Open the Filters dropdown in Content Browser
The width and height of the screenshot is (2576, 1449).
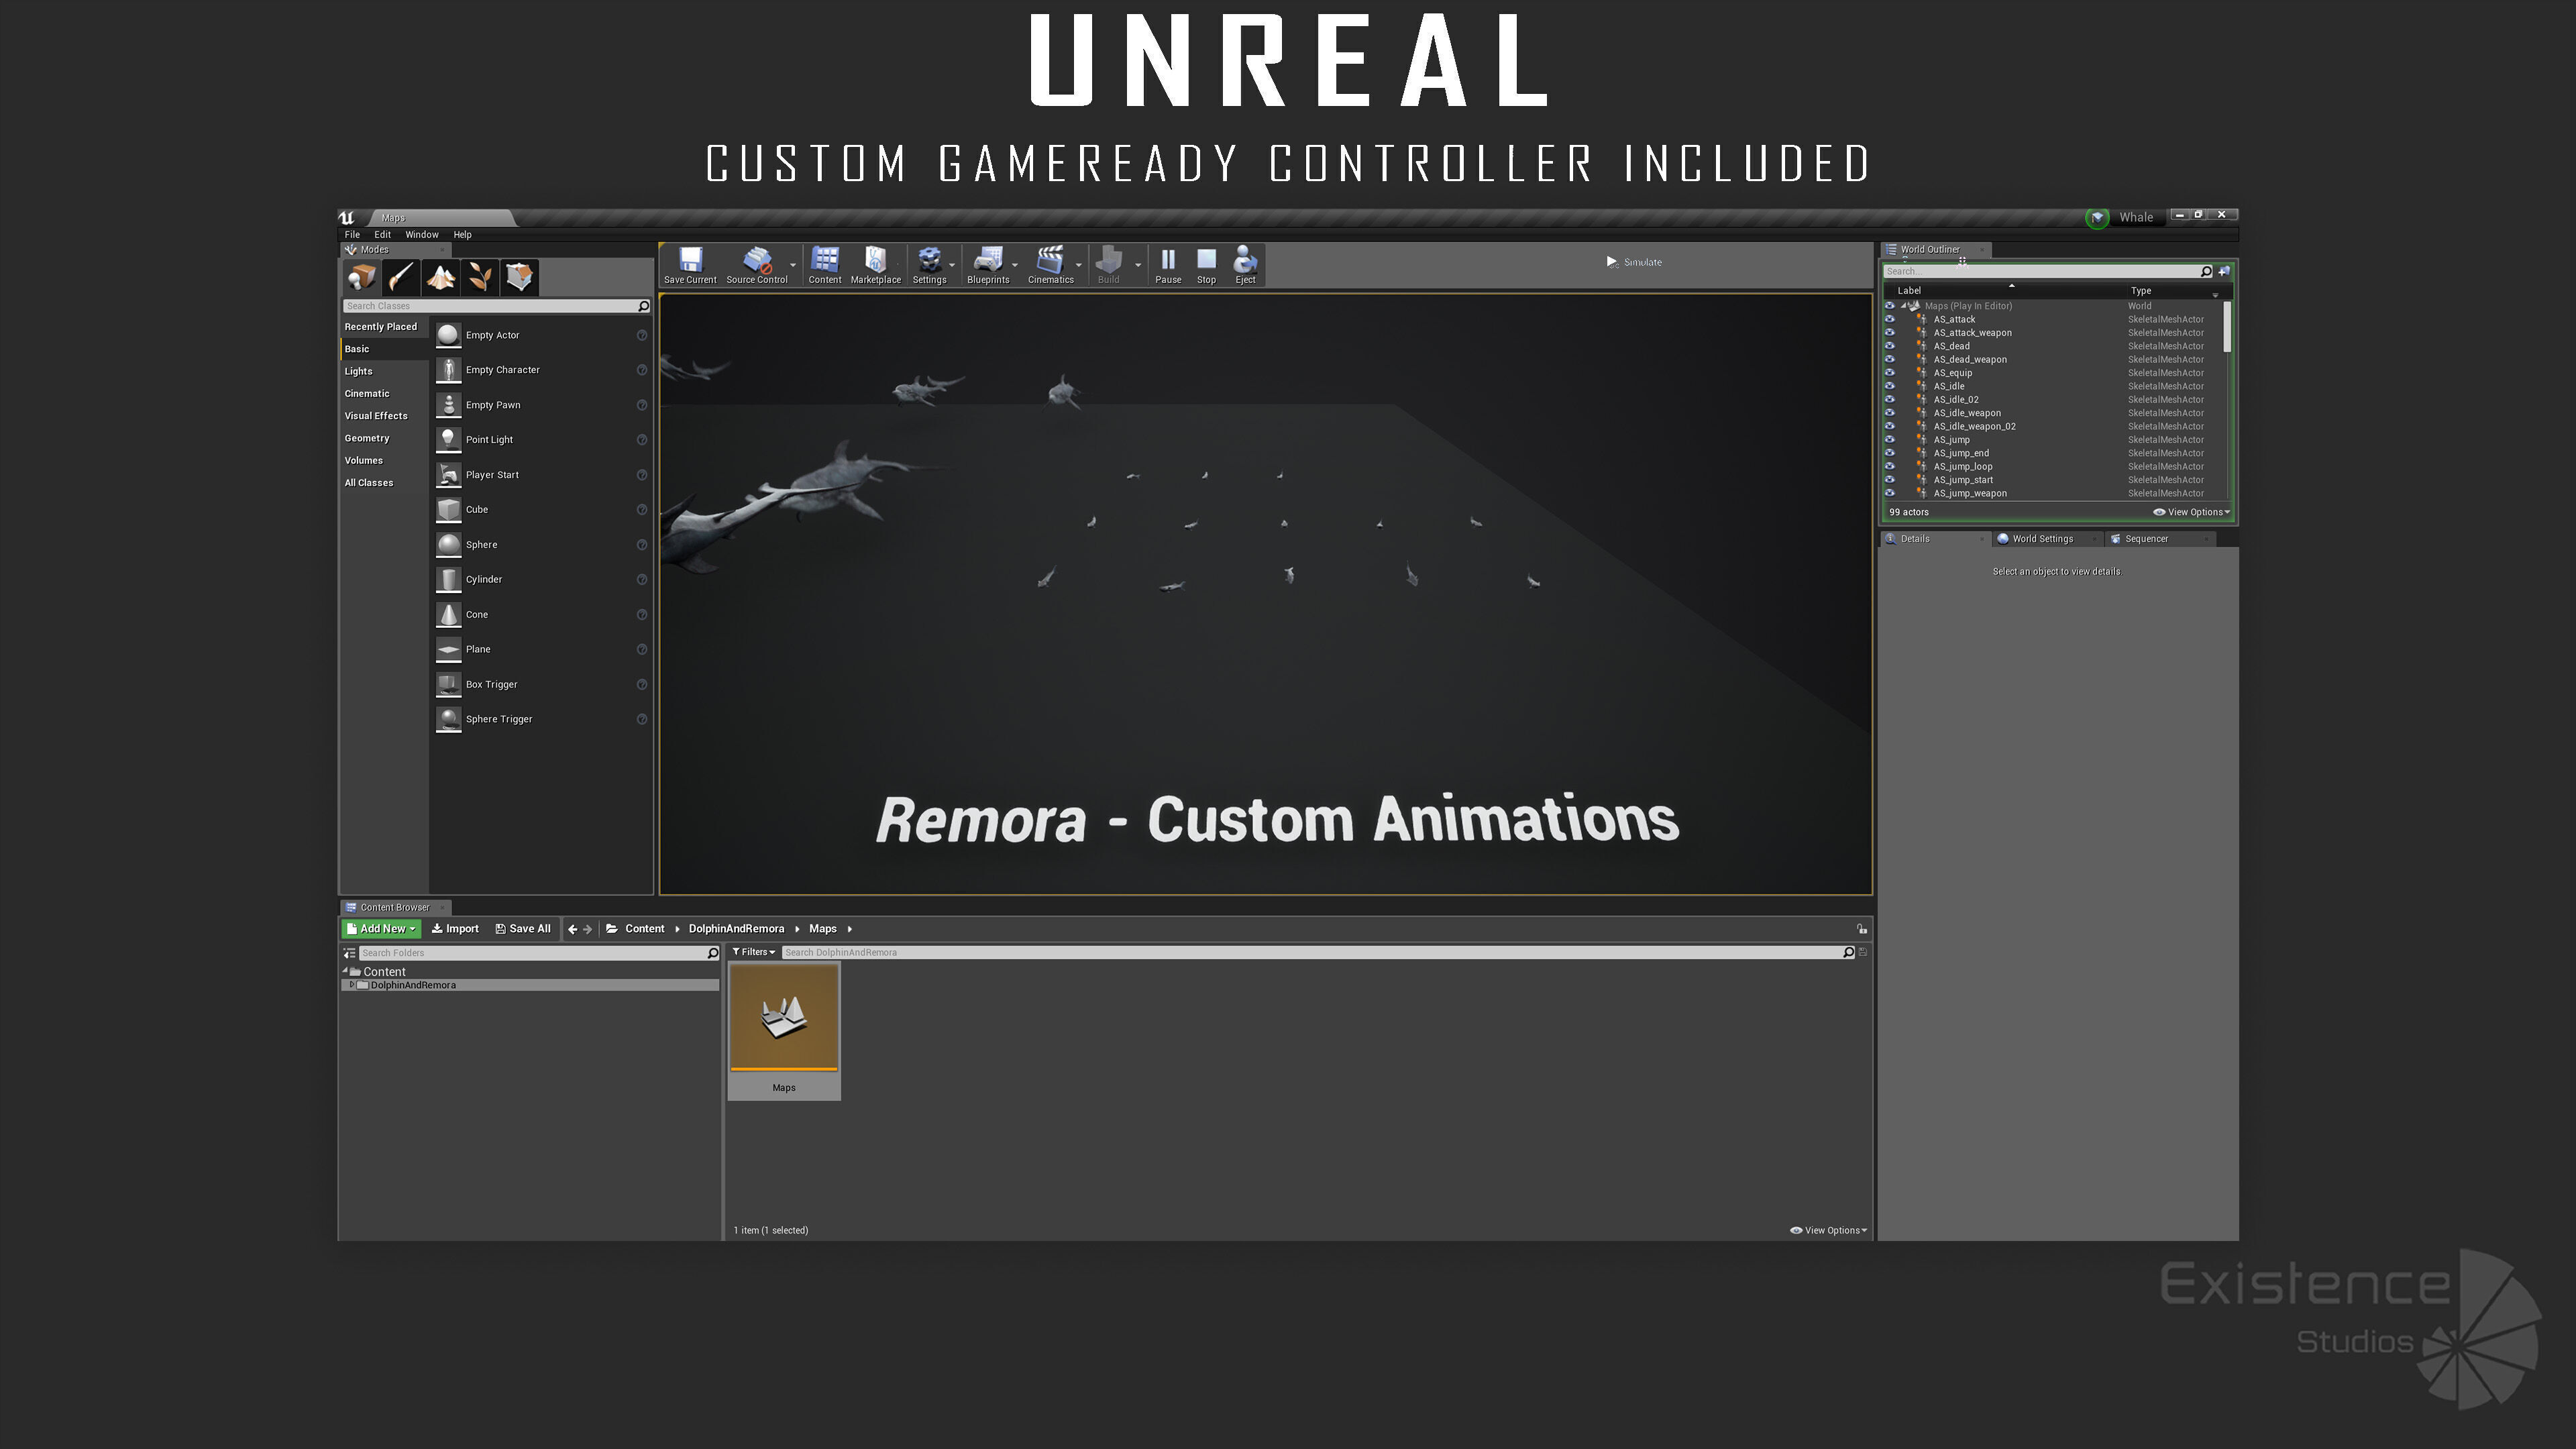click(x=754, y=952)
